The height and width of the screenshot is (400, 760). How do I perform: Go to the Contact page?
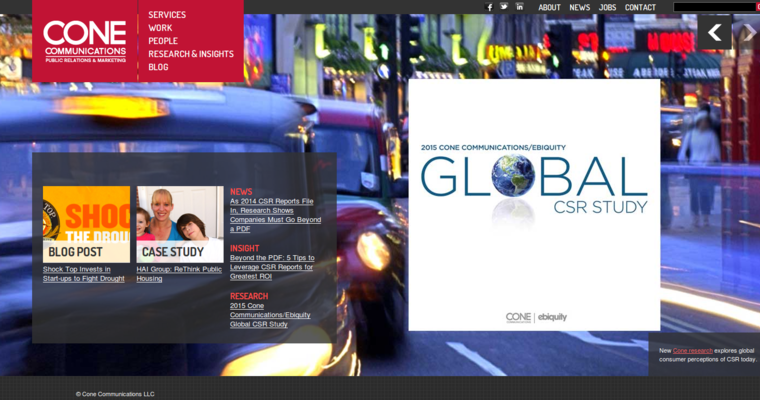[x=640, y=7]
